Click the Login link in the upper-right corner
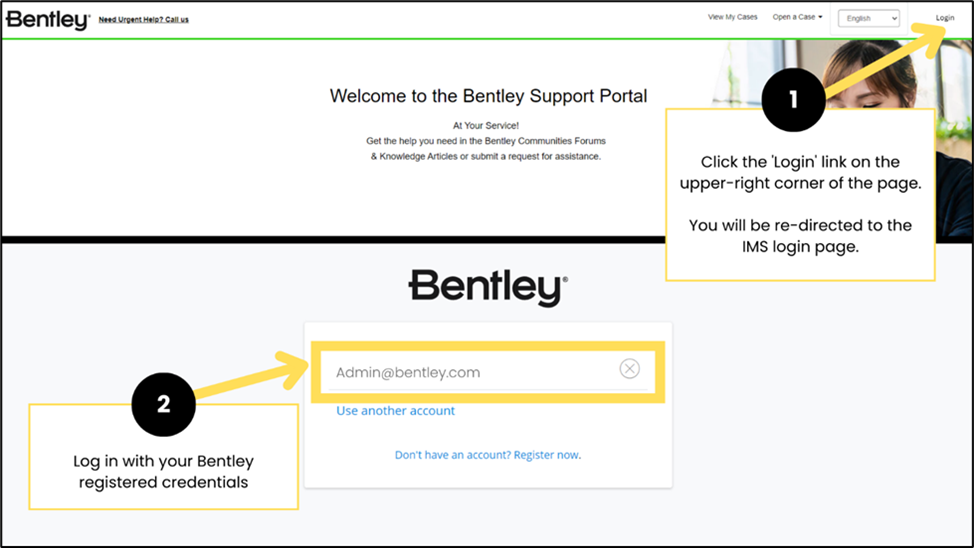 pos(944,18)
